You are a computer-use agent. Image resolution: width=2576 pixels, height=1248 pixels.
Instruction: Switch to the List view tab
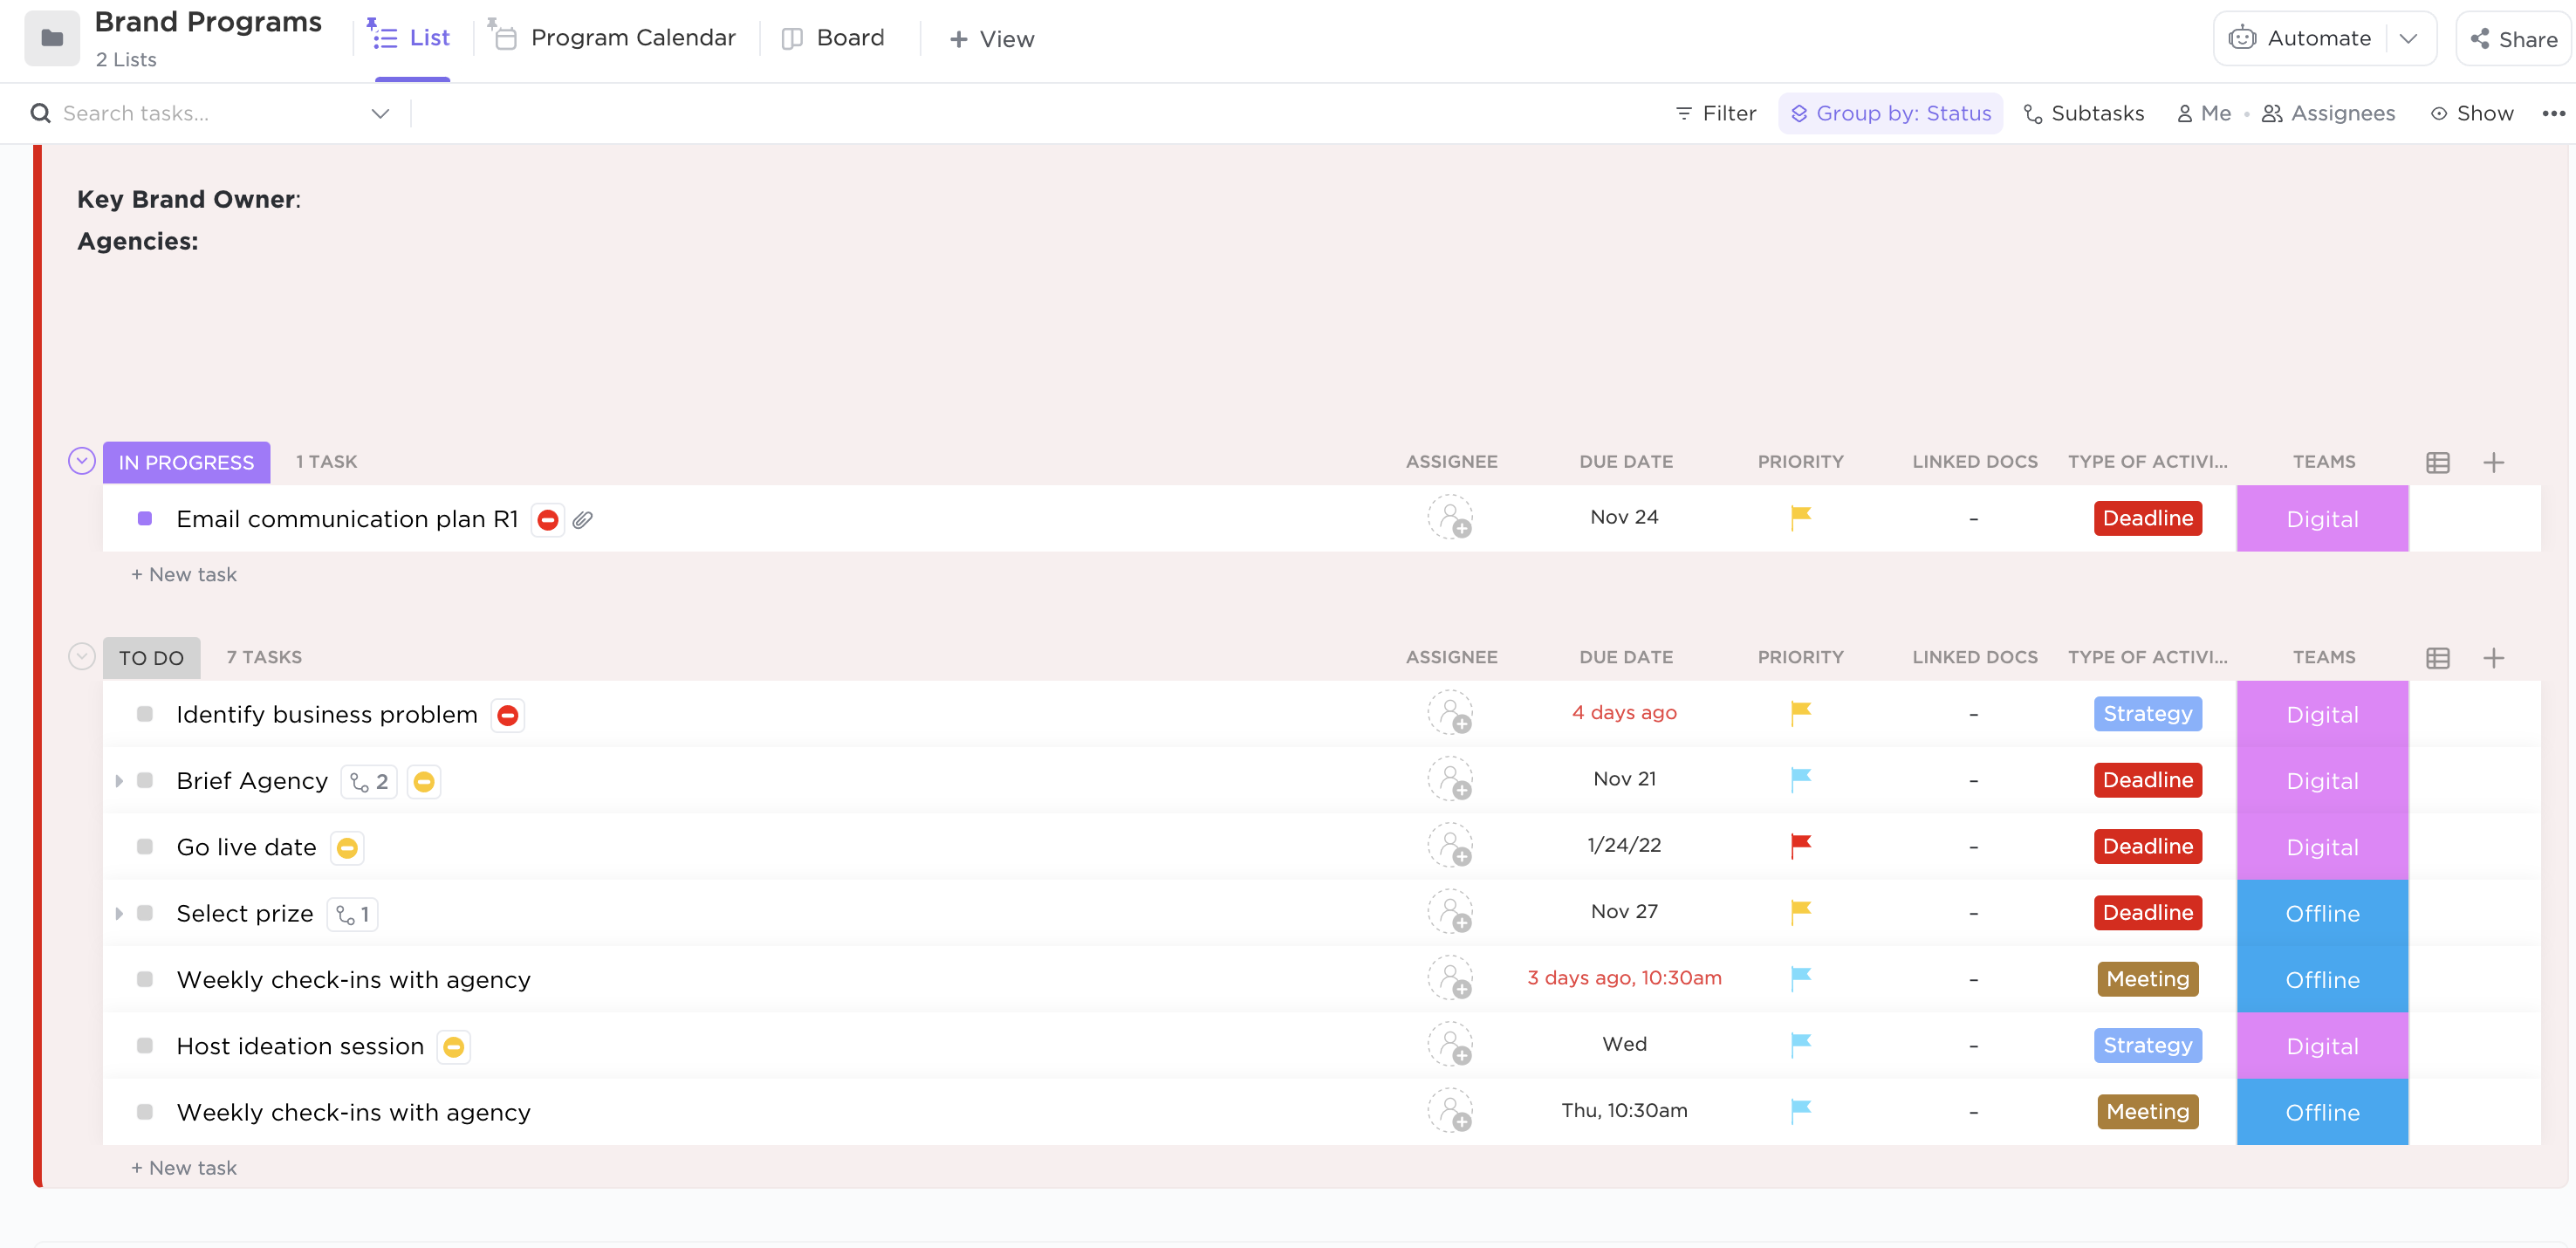(409, 36)
